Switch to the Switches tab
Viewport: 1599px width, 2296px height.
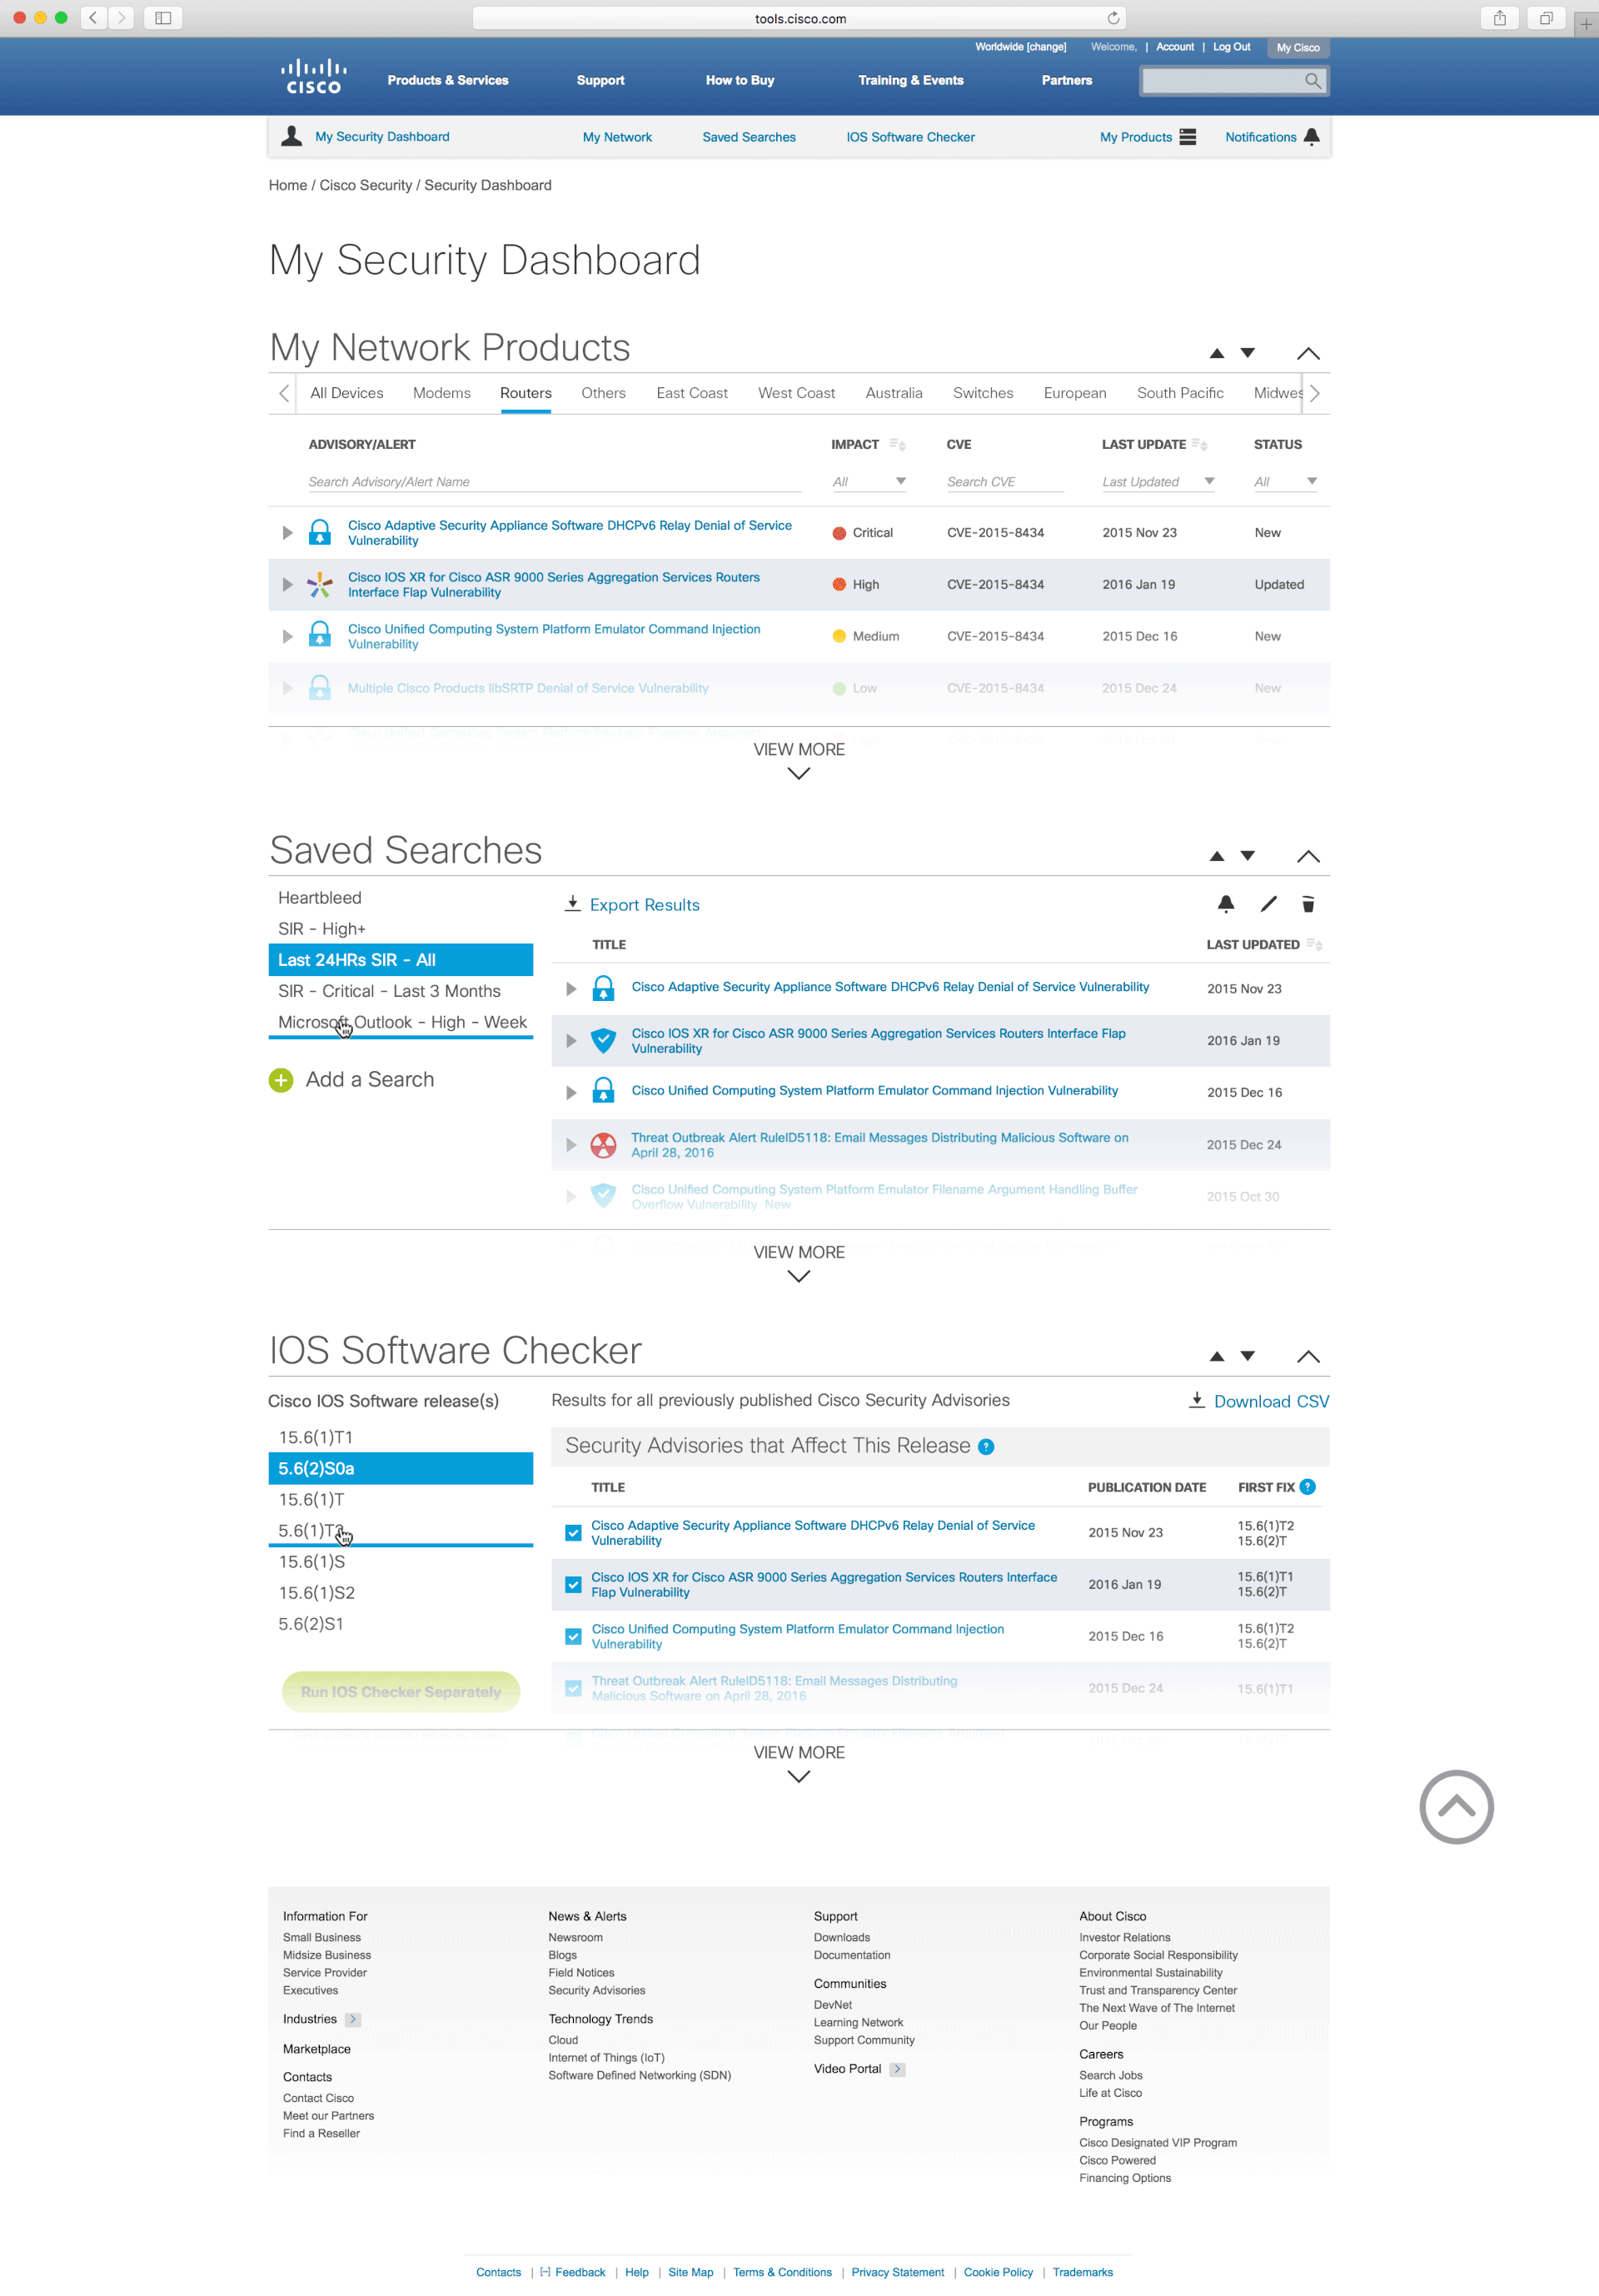(983, 393)
